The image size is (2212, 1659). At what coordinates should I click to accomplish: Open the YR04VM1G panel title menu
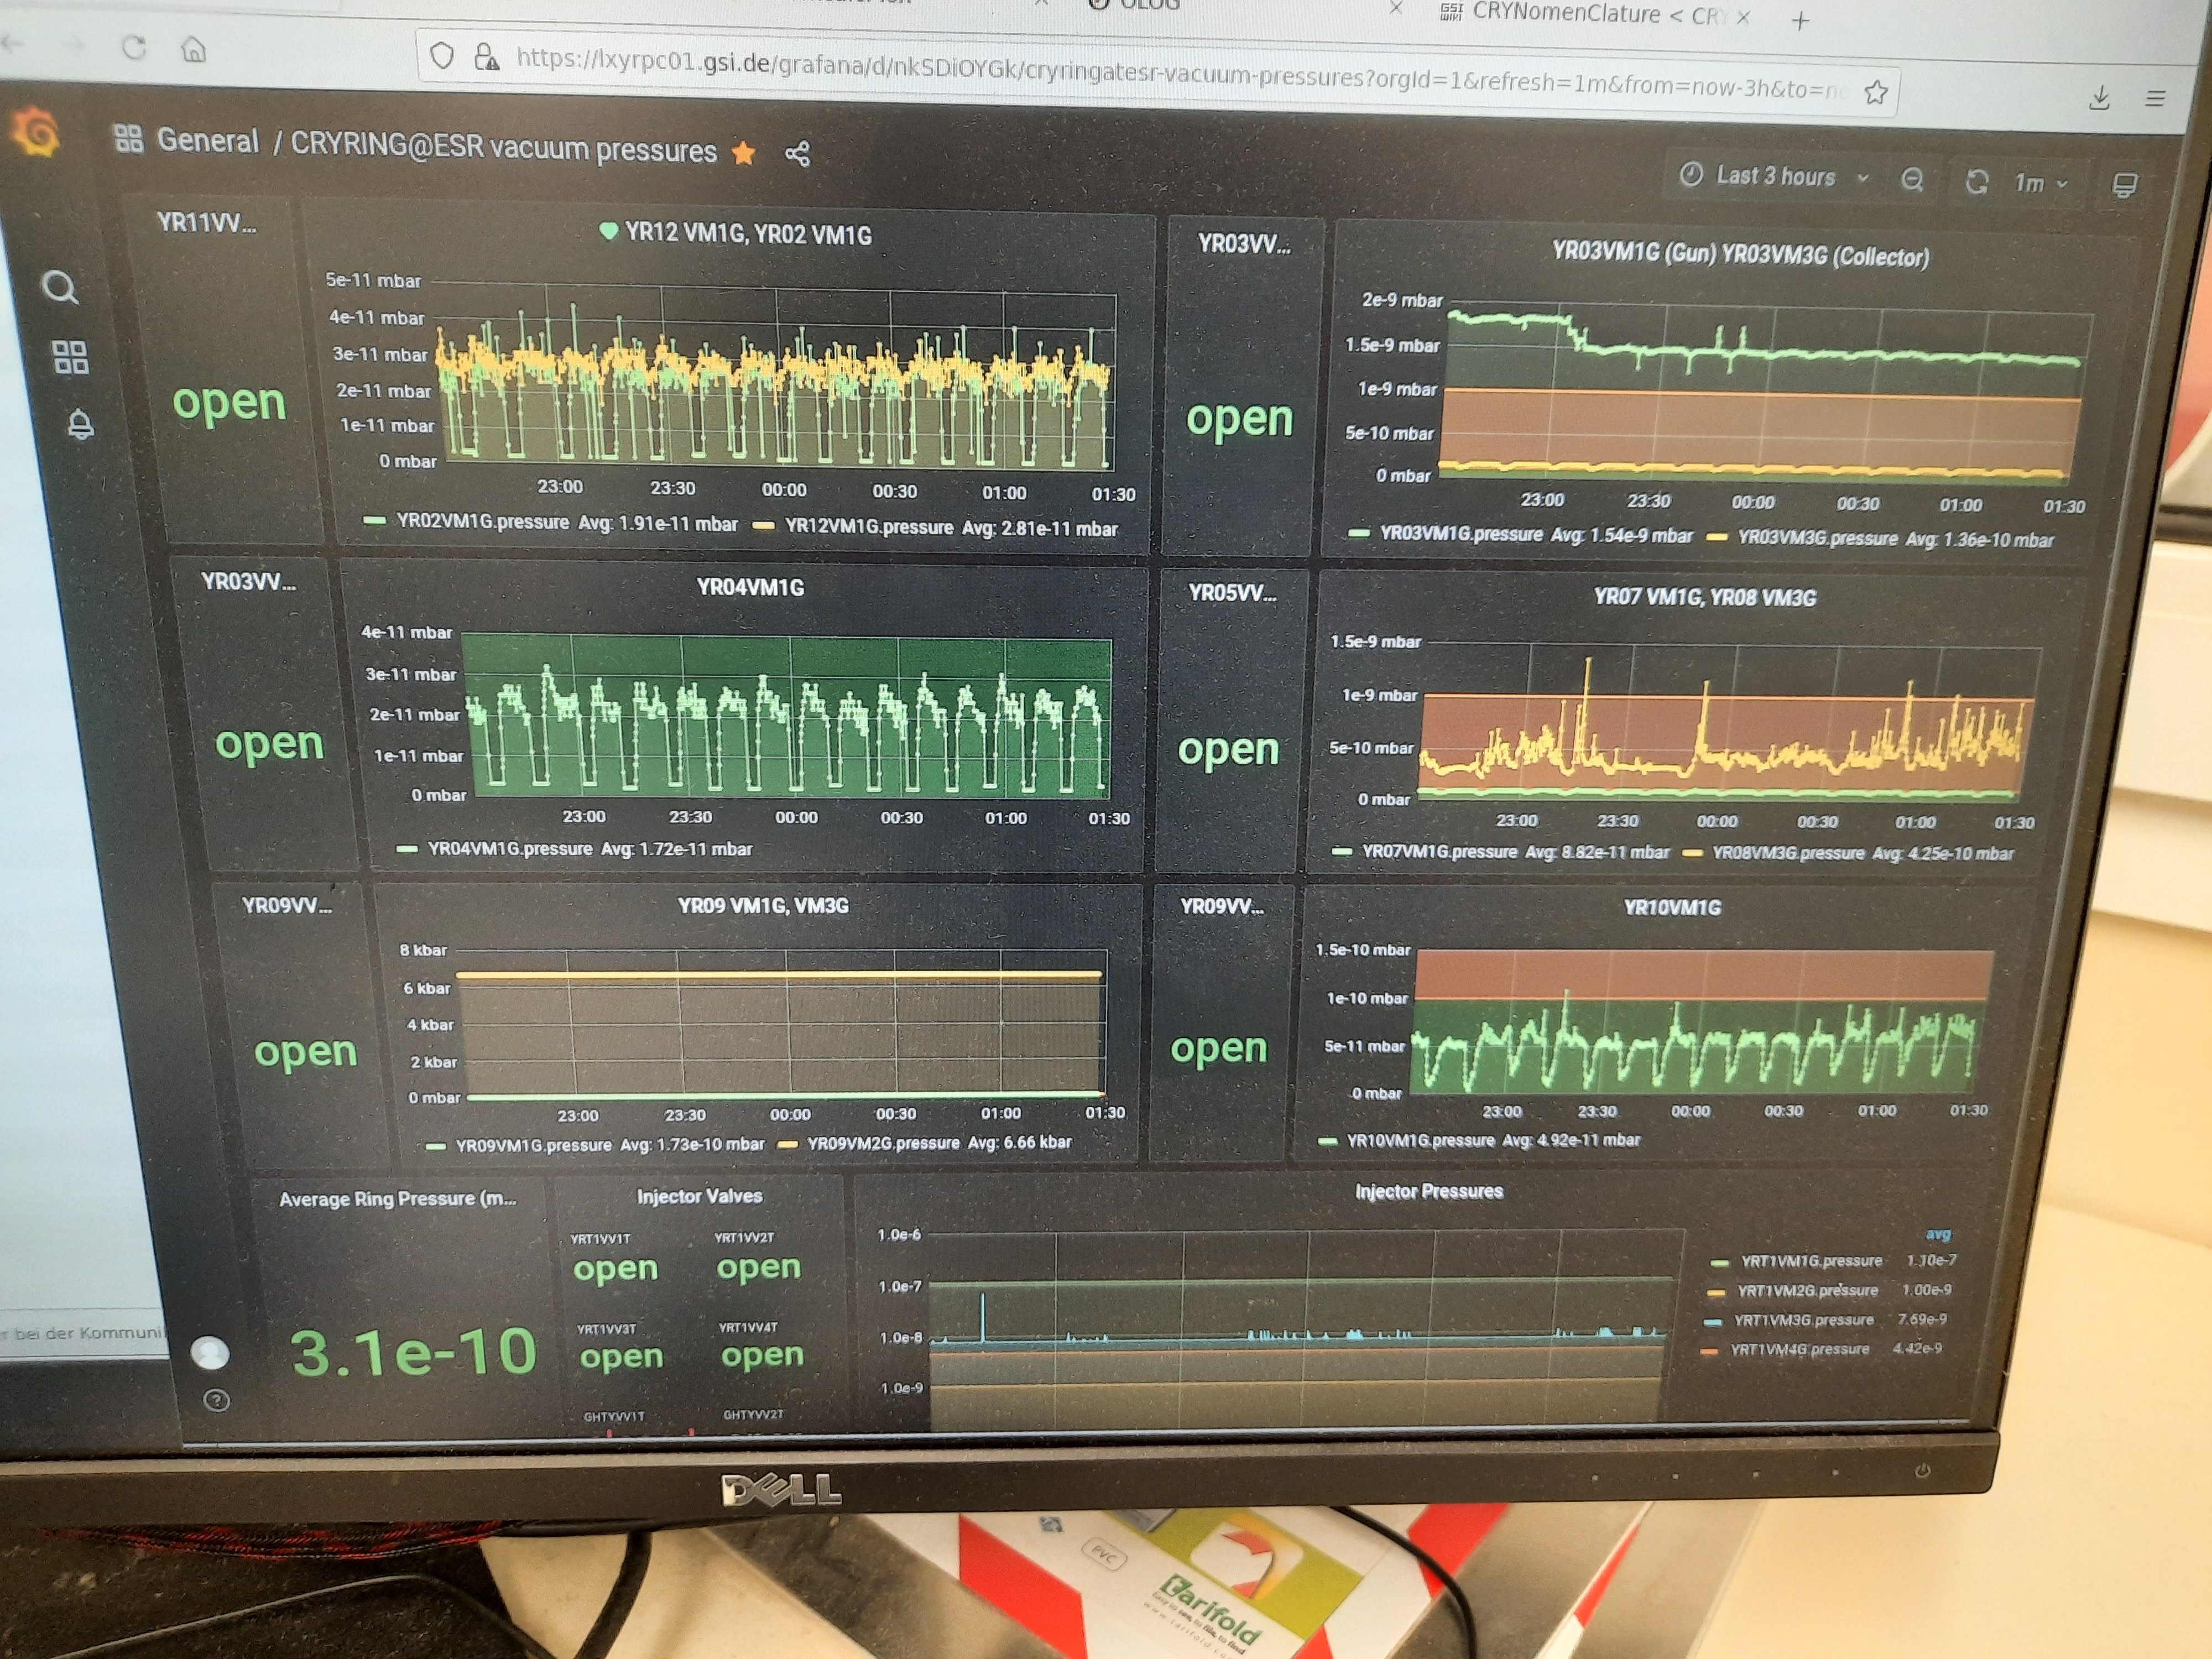pos(750,587)
